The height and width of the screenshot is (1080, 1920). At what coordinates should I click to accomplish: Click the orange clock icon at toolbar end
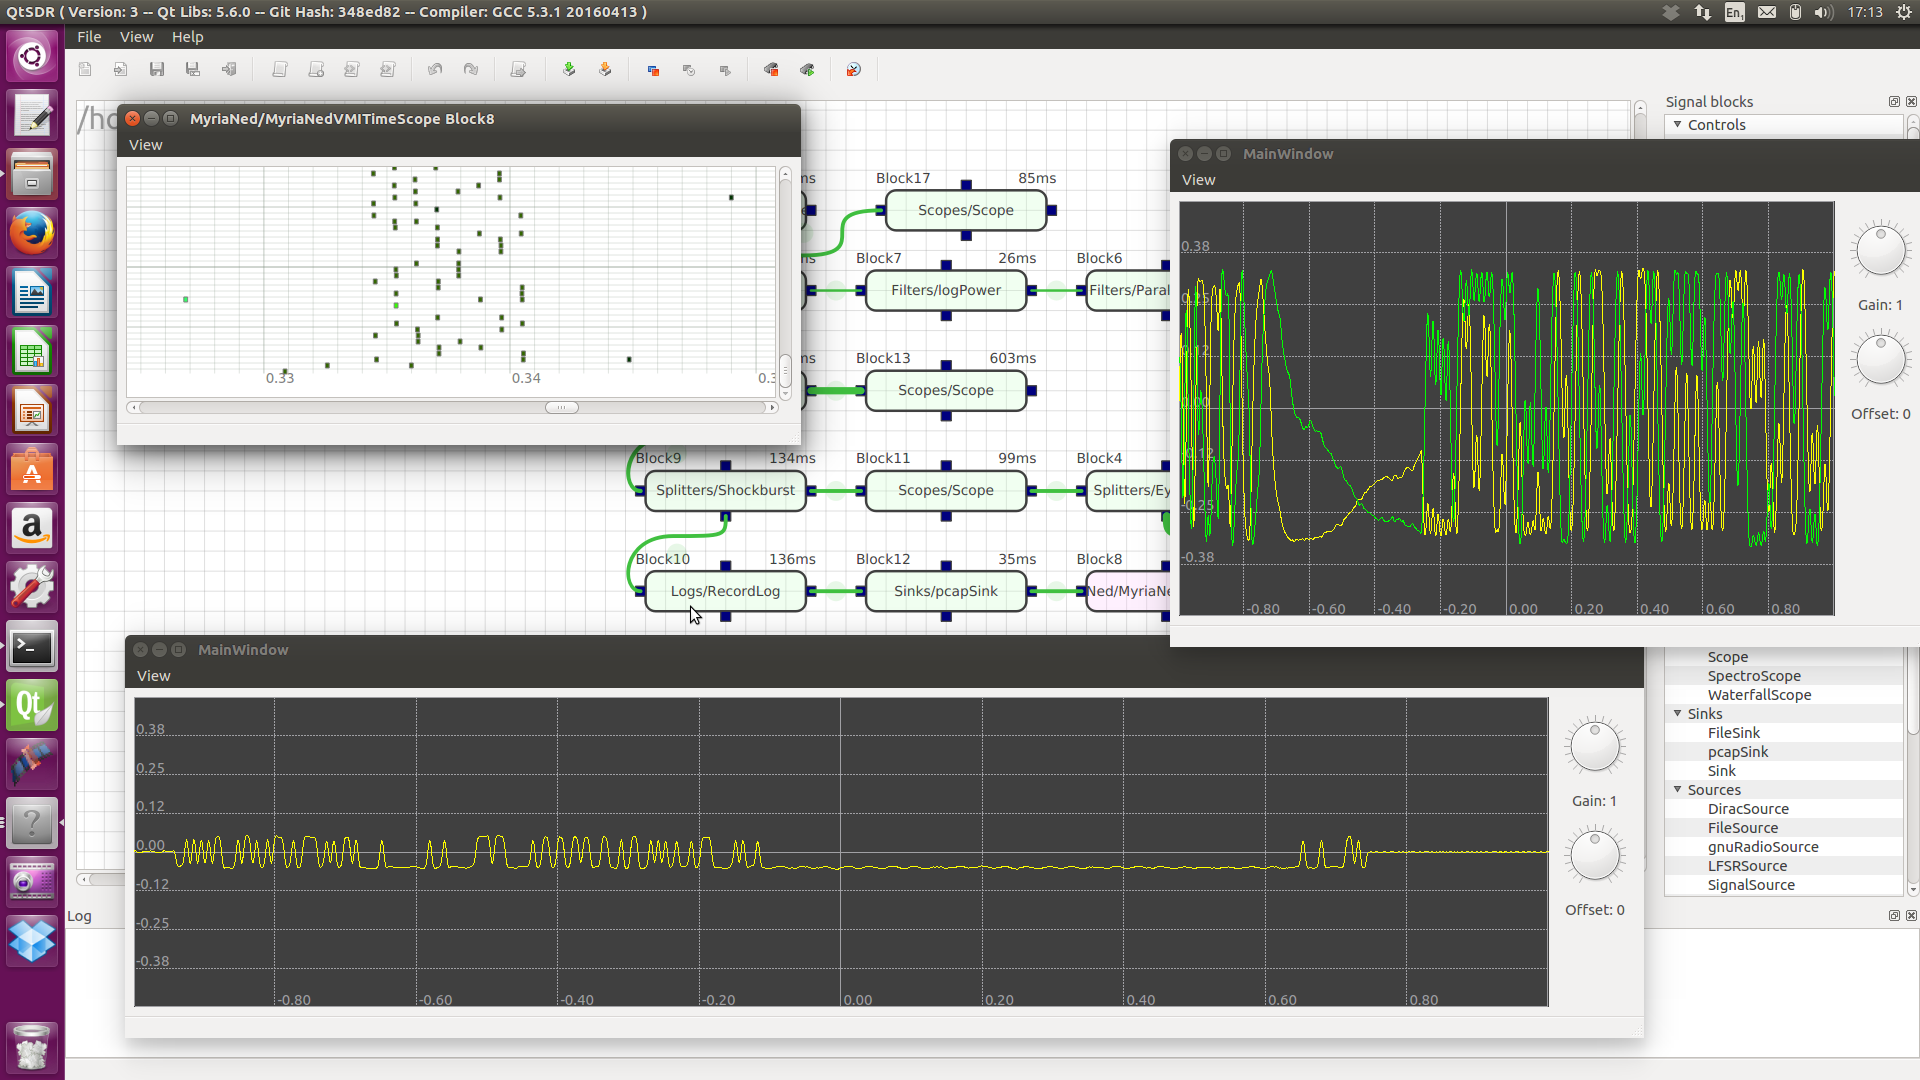point(853,70)
